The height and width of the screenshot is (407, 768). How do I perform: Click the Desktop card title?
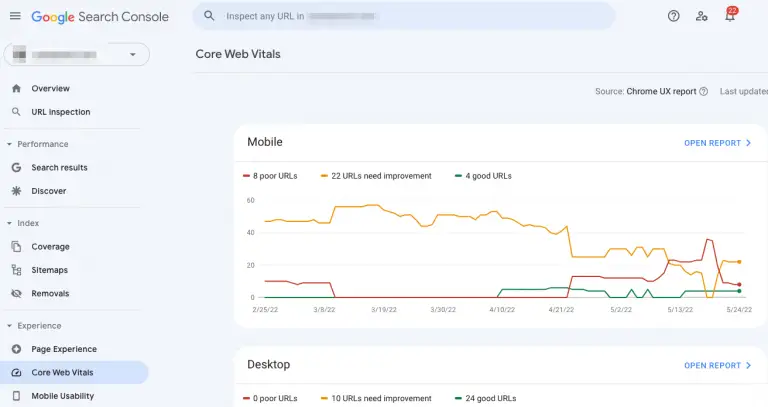[268, 364]
